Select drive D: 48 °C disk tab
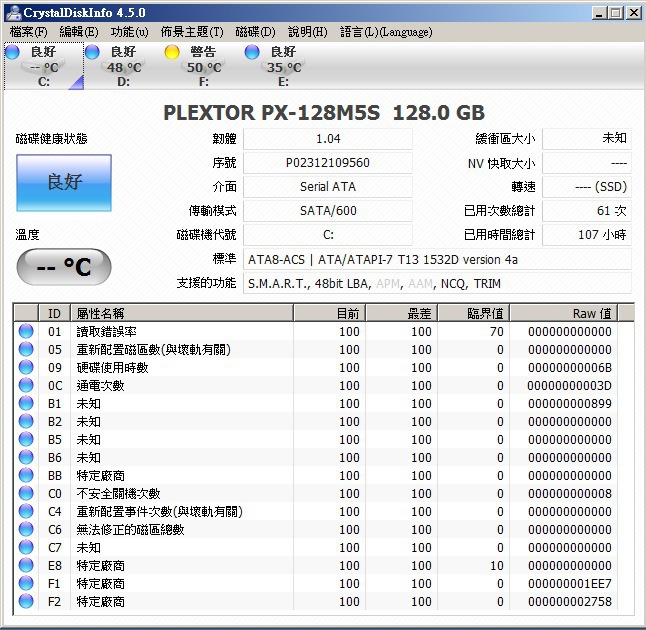Viewport: 646px width, 630px height. pyautogui.click(x=124, y=66)
